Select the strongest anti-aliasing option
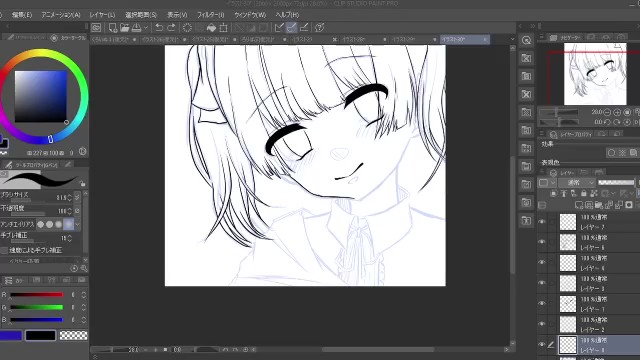Image resolution: width=640 pixels, height=360 pixels. [x=68, y=224]
